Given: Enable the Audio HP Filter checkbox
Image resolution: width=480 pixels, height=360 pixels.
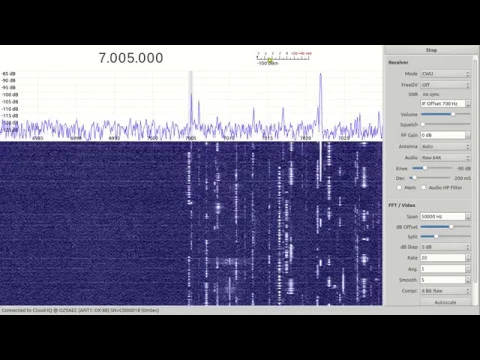Looking at the screenshot, I should point(423,188).
